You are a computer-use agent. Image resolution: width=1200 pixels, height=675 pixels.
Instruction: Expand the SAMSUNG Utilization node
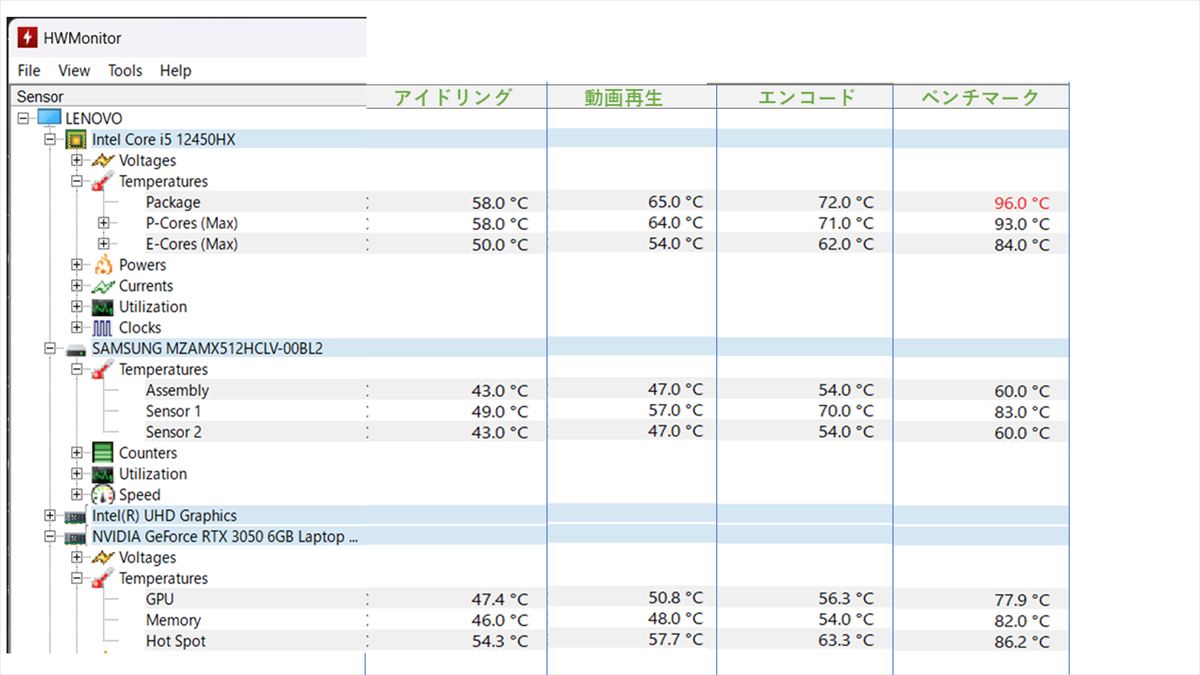tap(77, 474)
